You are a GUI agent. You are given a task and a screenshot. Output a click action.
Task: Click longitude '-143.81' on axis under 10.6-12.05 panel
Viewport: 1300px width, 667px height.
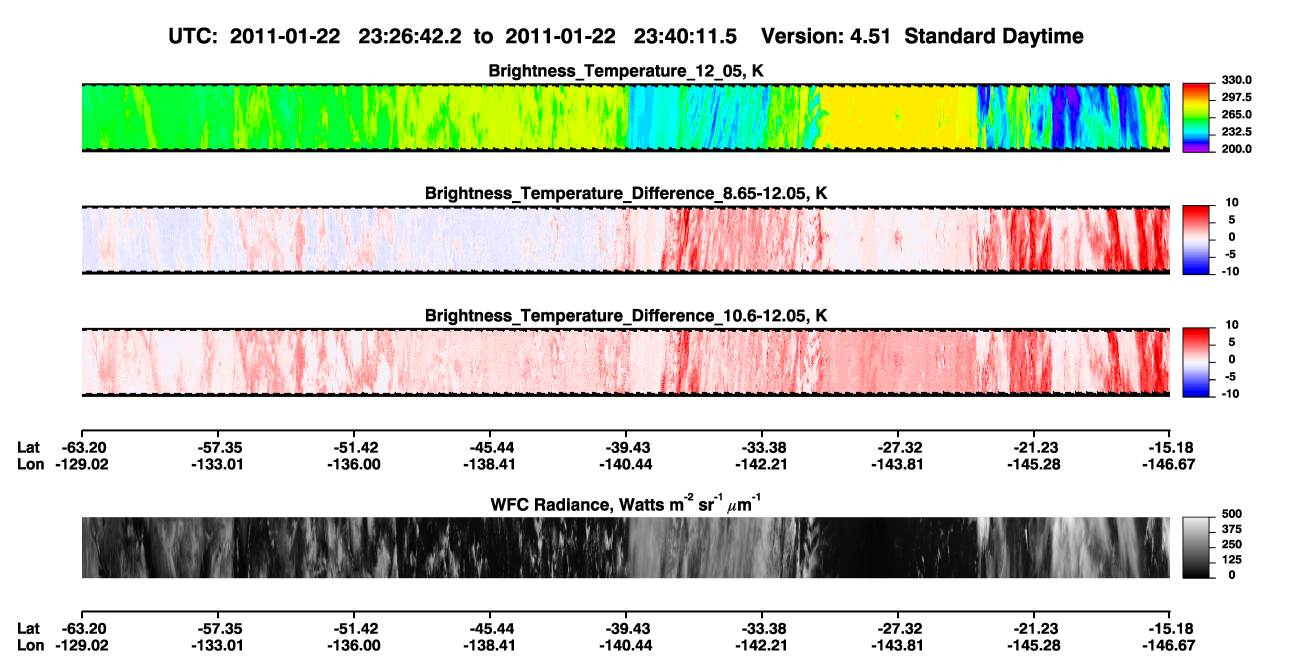pos(898,464)
